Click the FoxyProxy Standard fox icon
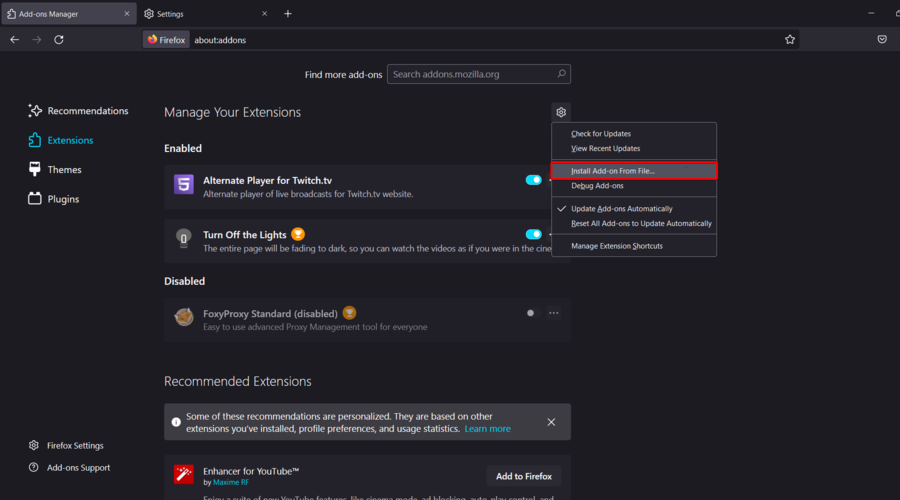 click(184, 316)
